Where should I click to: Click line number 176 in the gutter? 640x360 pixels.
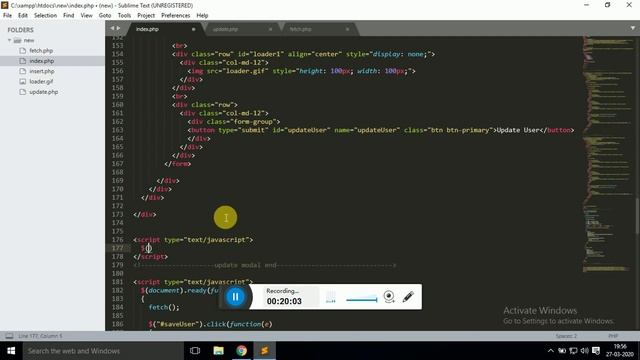pos(117,240)
